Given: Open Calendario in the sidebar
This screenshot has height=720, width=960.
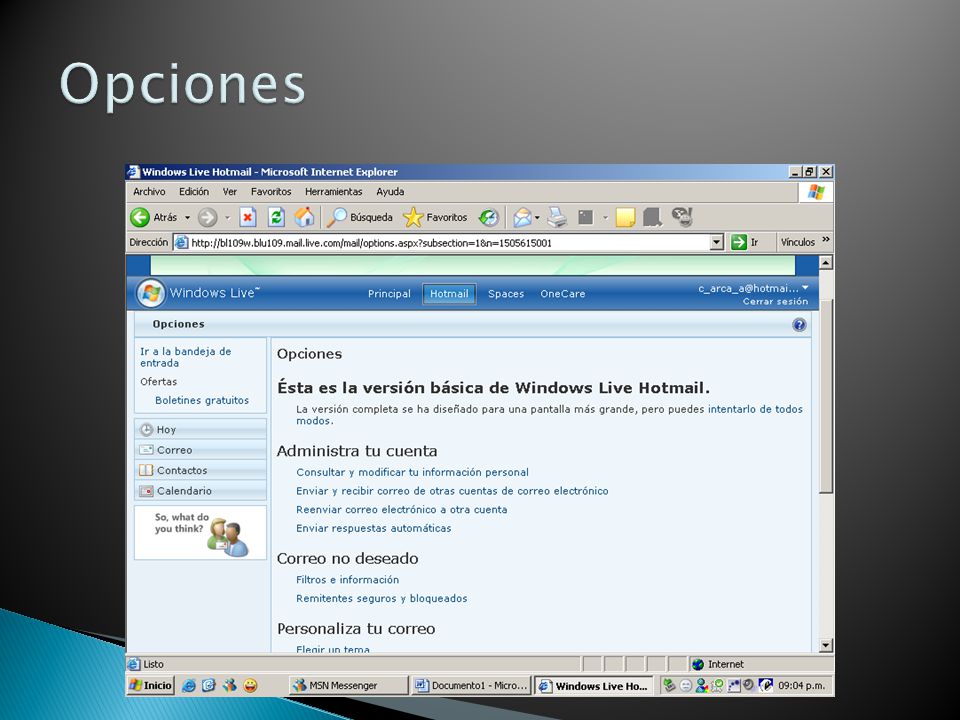Looking at the screenshot, I should [200, 490].
